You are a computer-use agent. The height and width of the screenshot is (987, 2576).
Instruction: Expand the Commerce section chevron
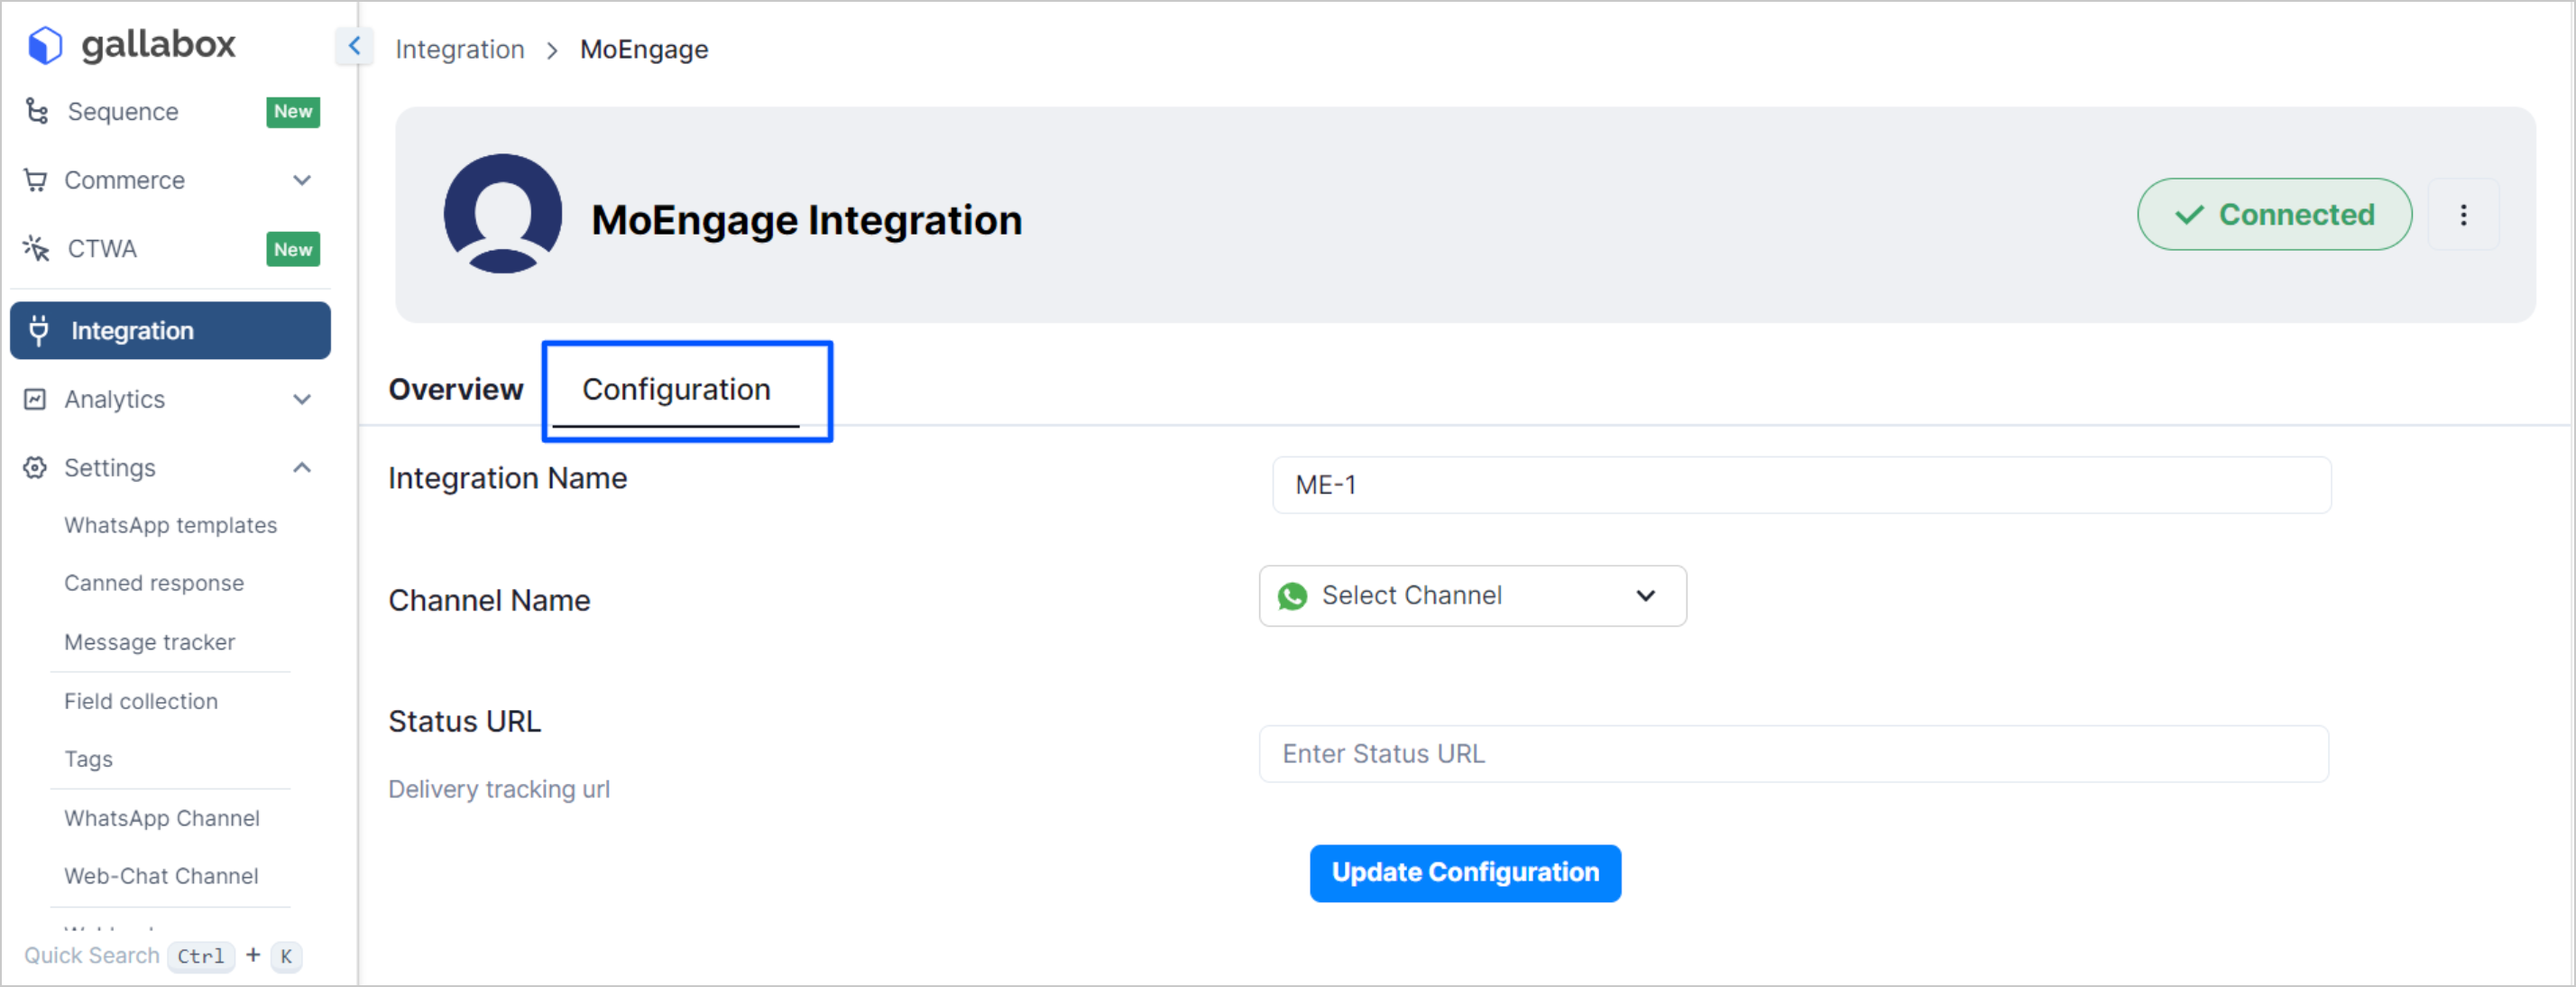click(x=303, y=180)
